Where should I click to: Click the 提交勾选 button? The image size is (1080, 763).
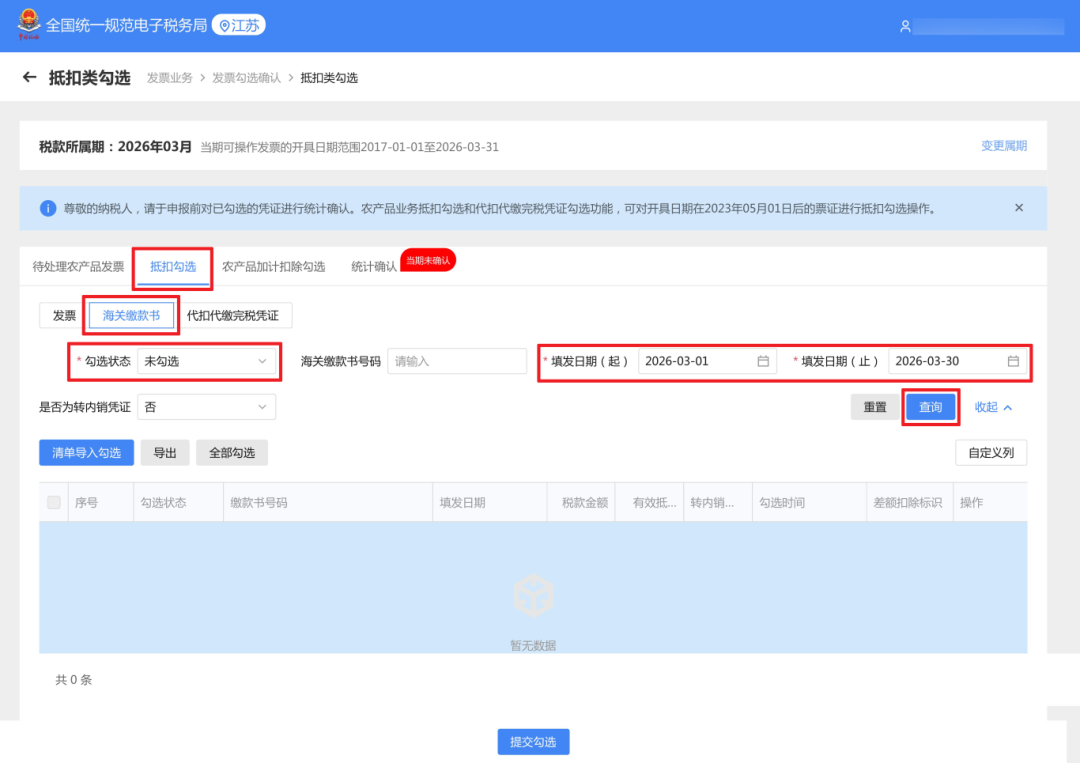[533, 742]
